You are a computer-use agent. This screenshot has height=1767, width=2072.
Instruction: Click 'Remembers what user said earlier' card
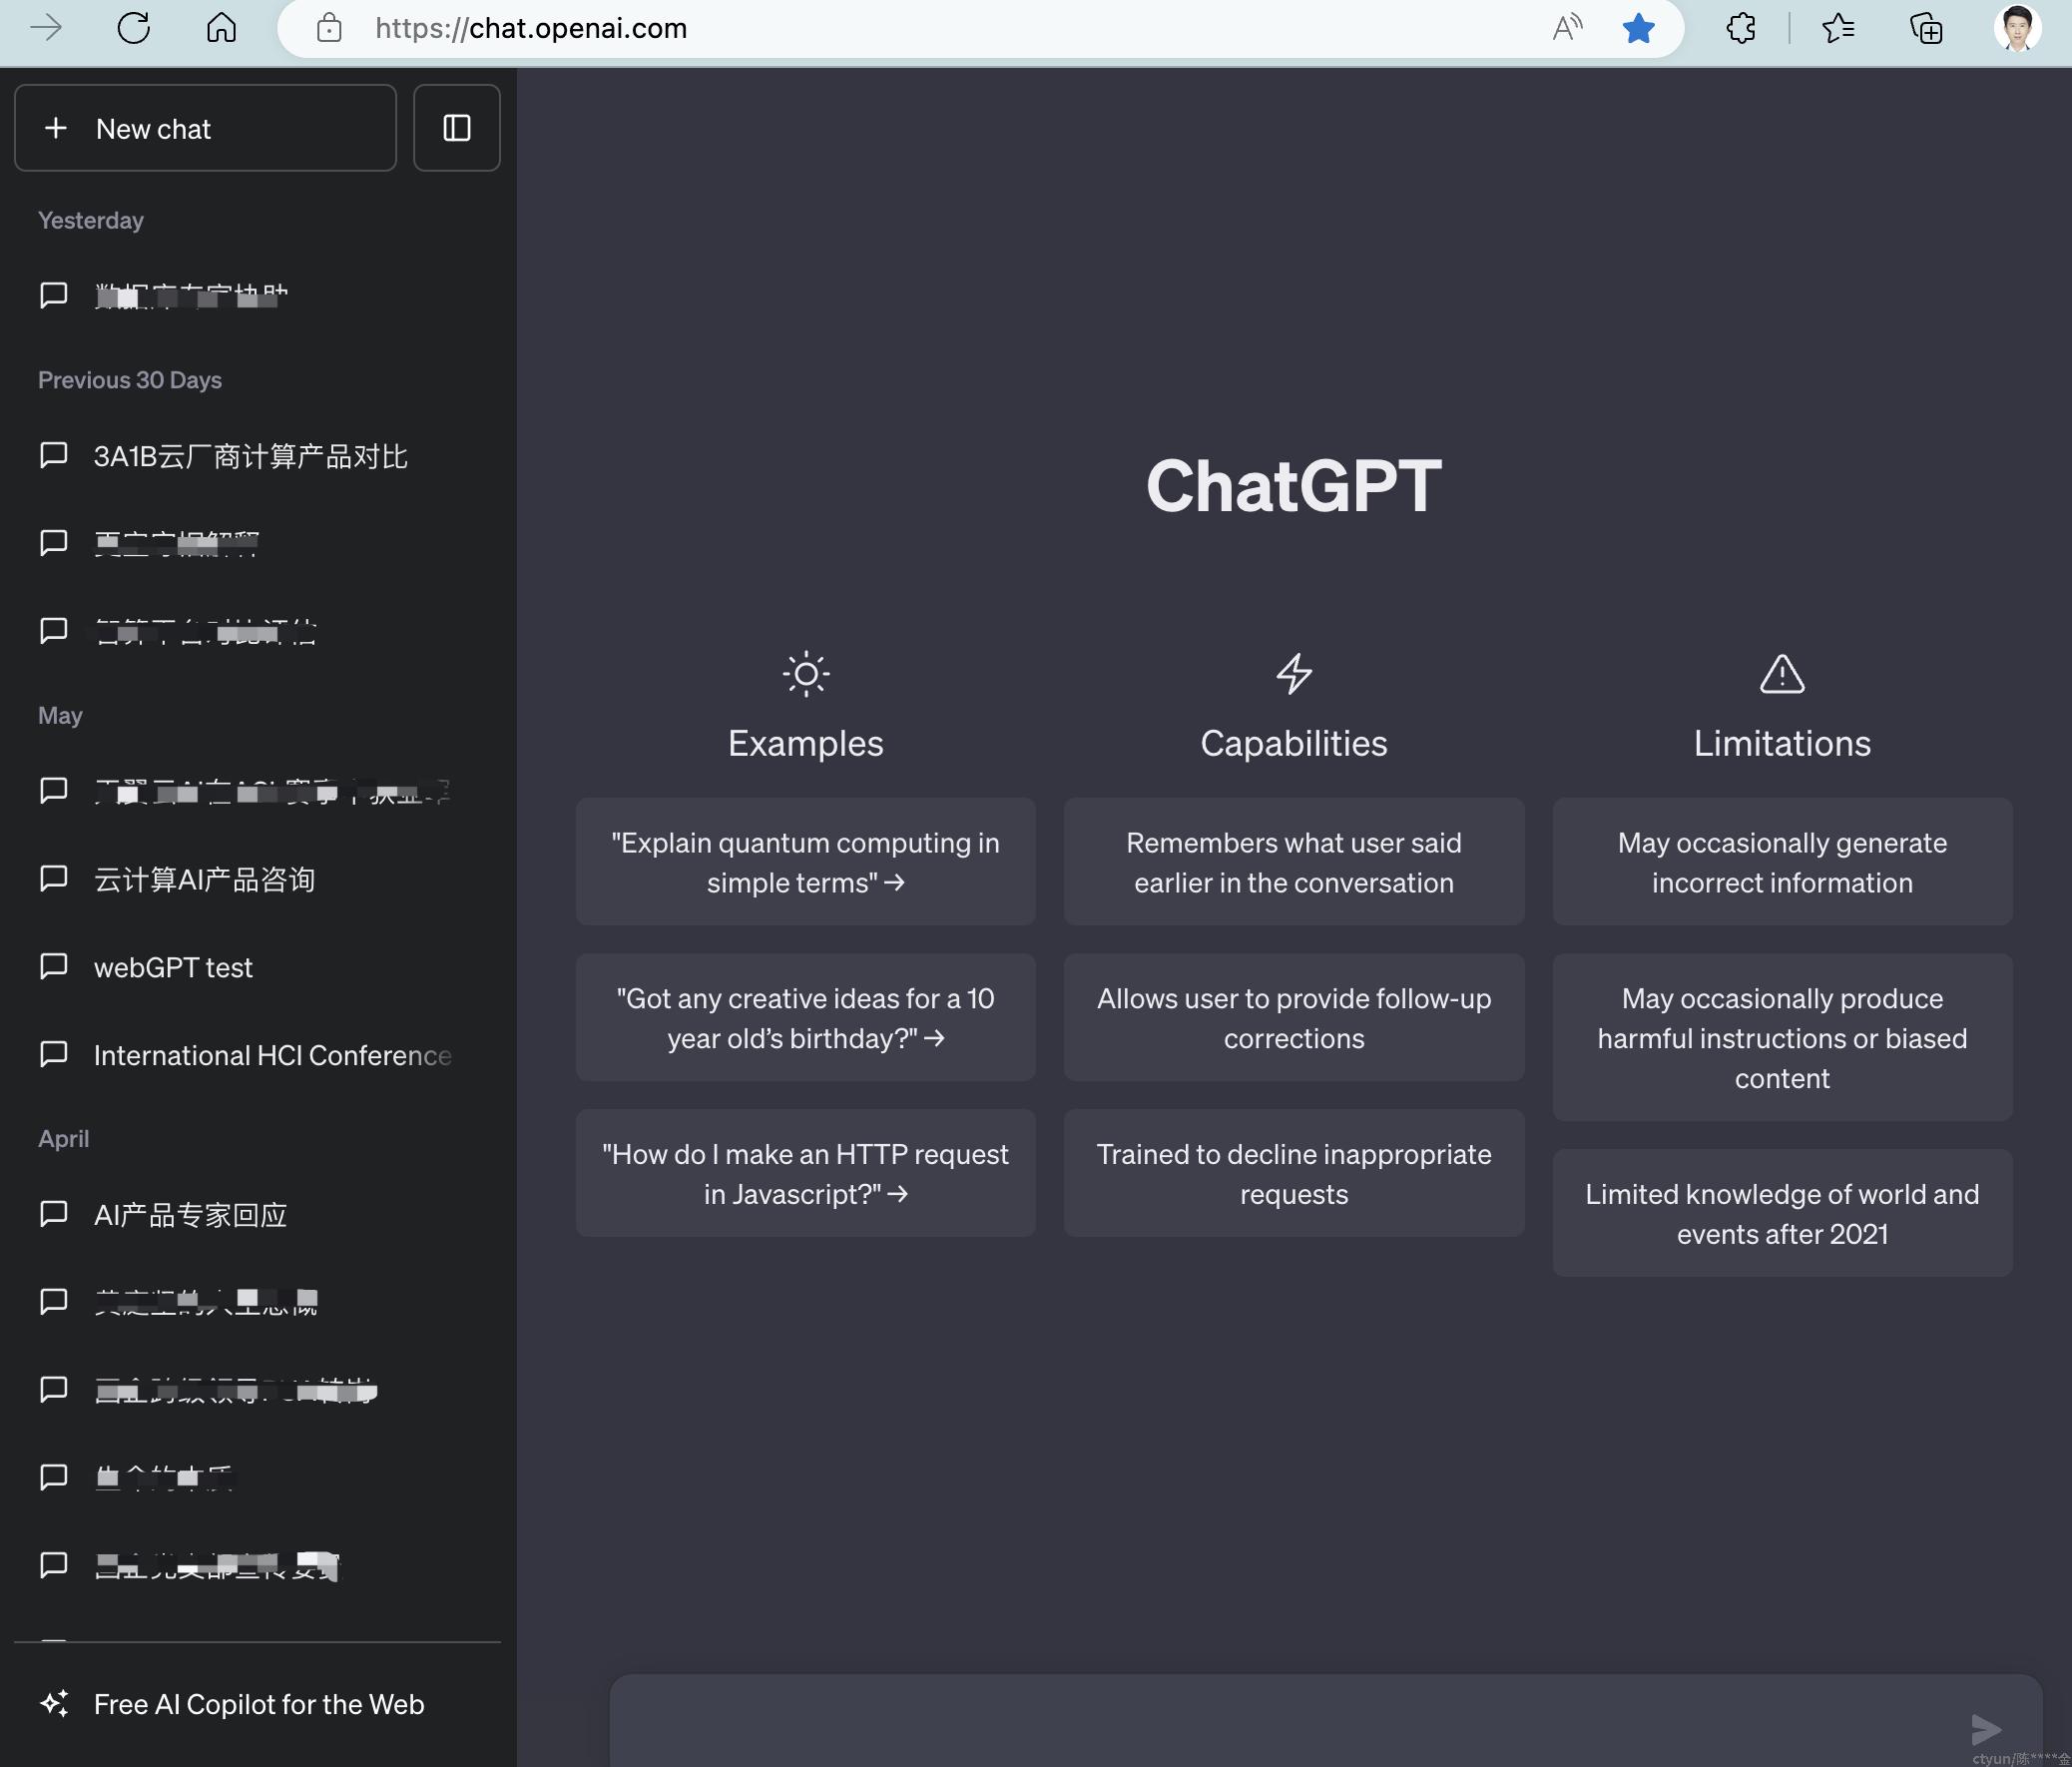(1294, 861)
